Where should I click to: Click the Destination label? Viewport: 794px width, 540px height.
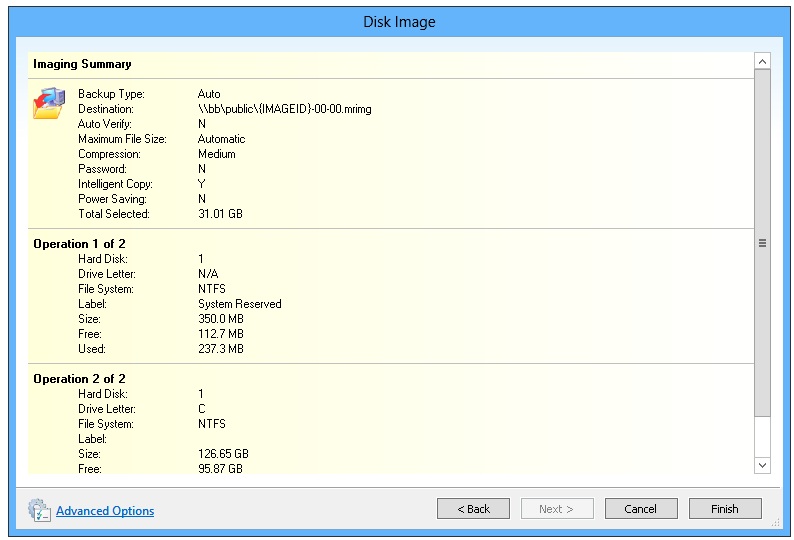tap(106, 109)
